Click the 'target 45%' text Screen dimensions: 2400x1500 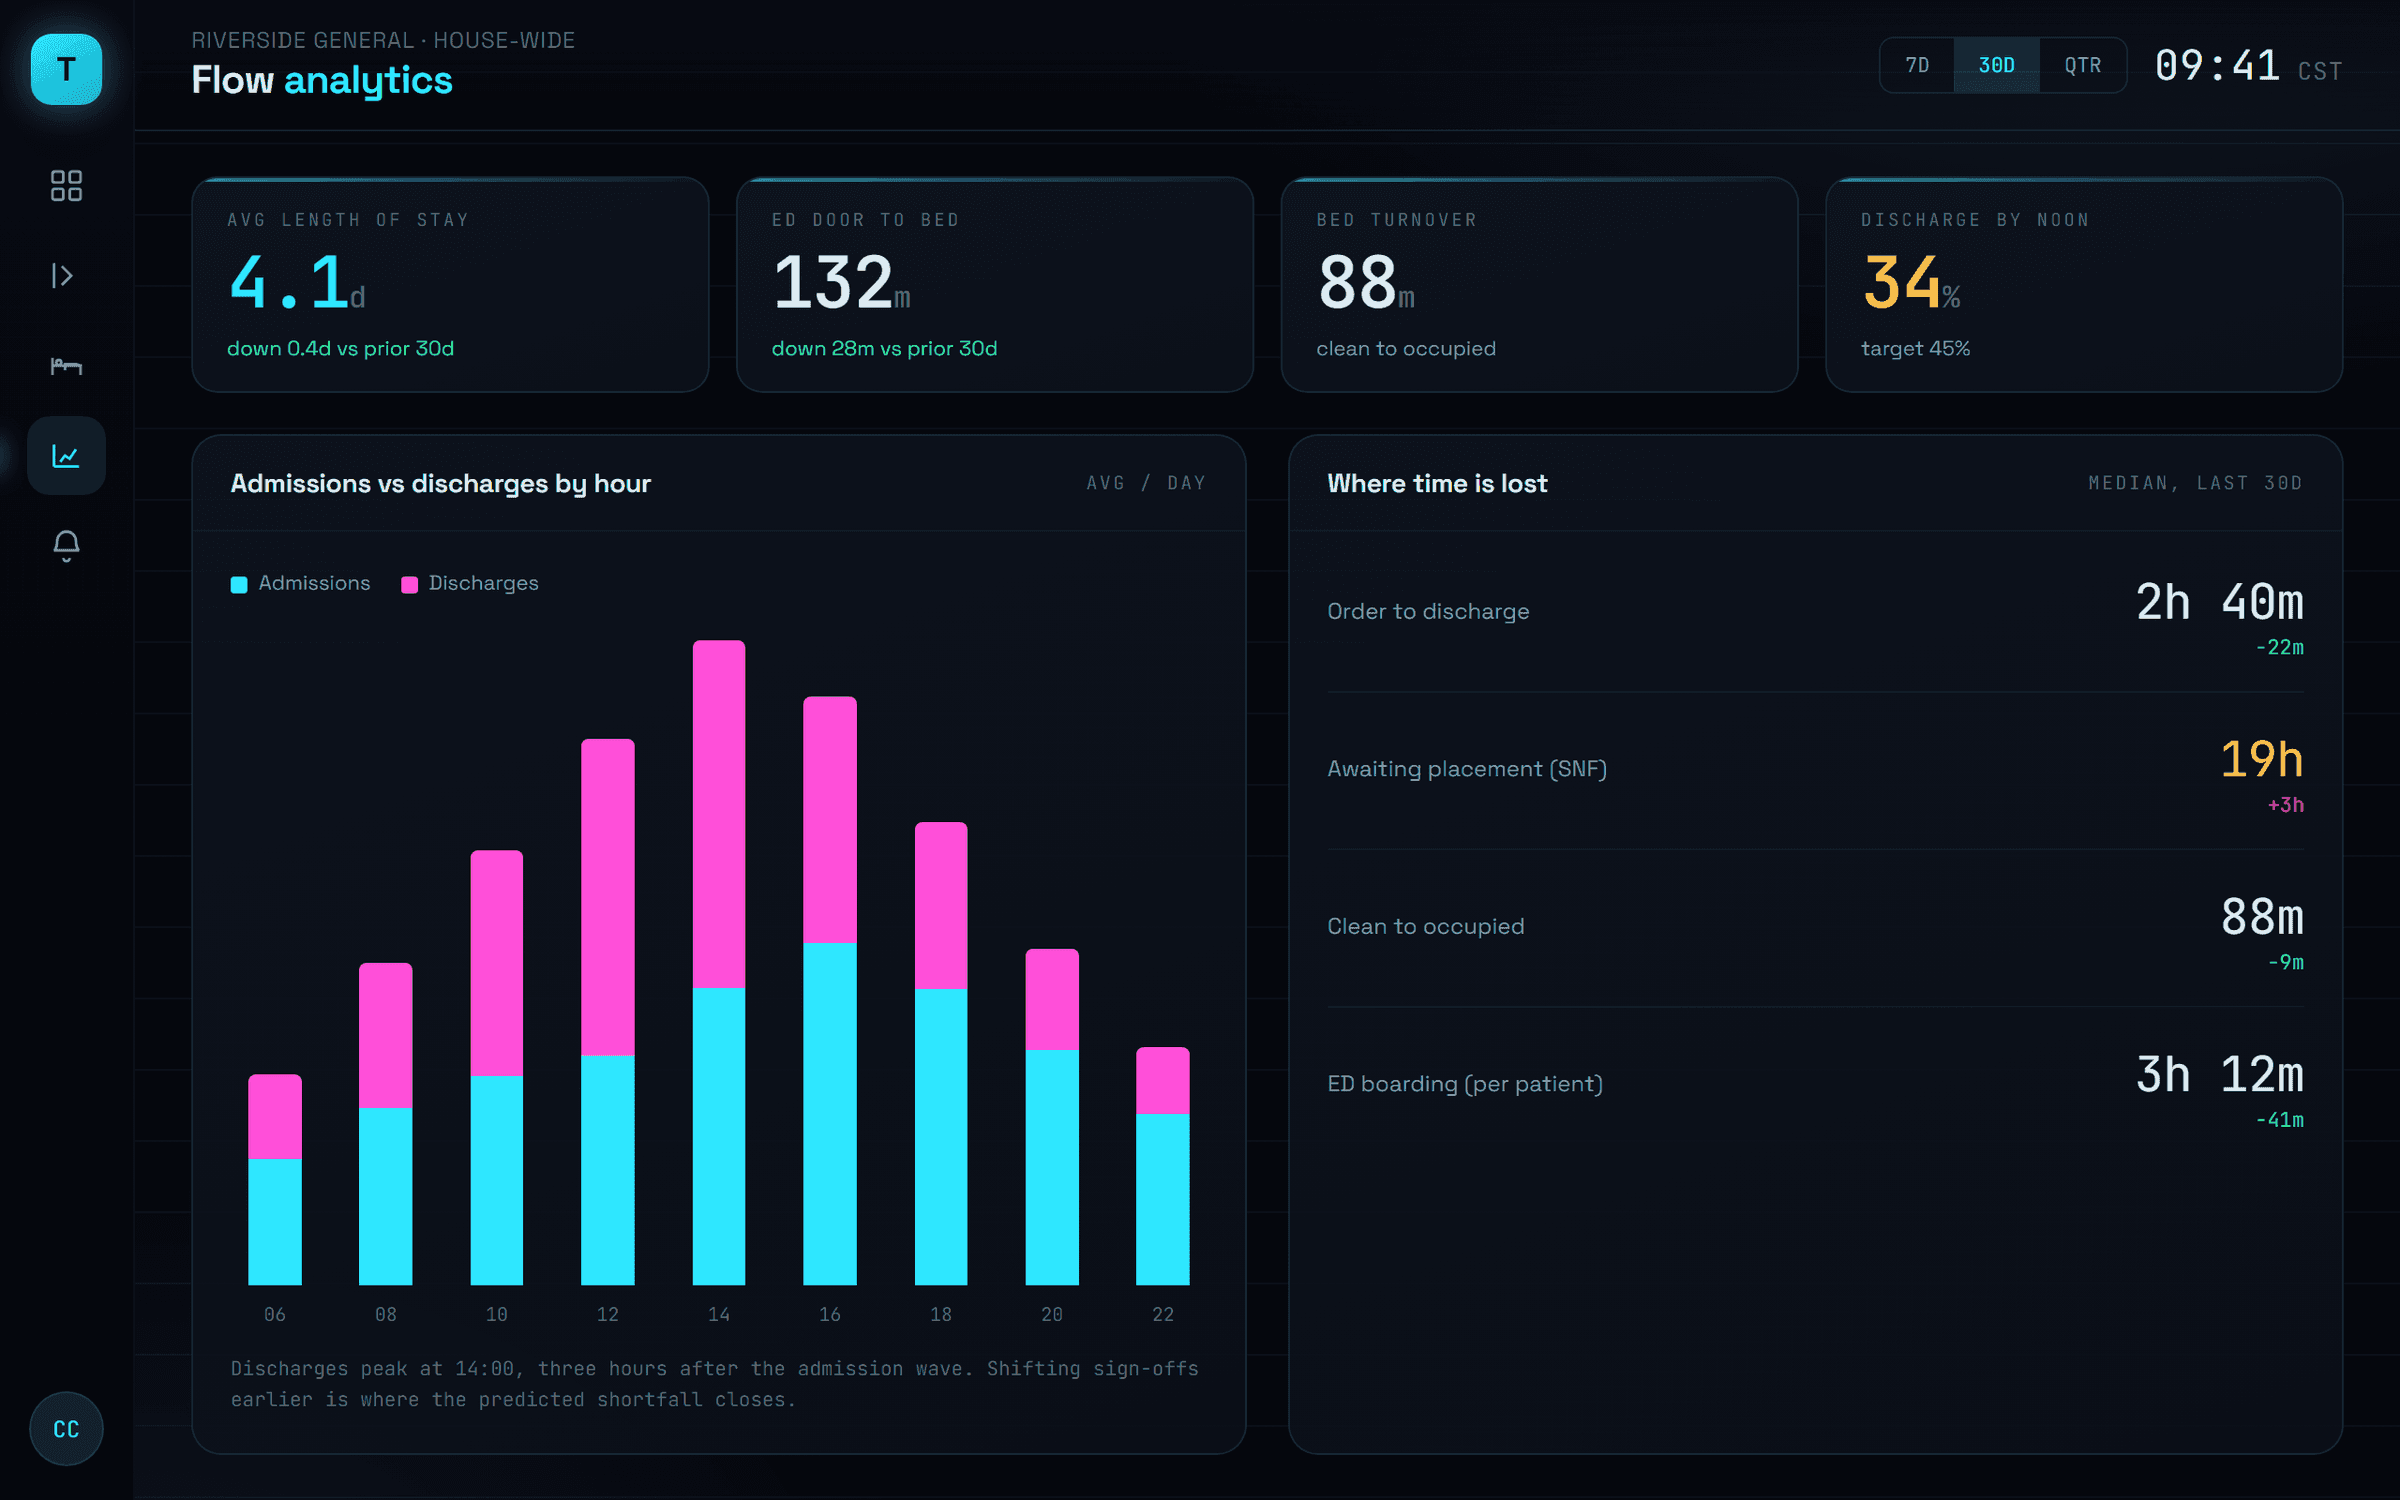pos(1915,348)
